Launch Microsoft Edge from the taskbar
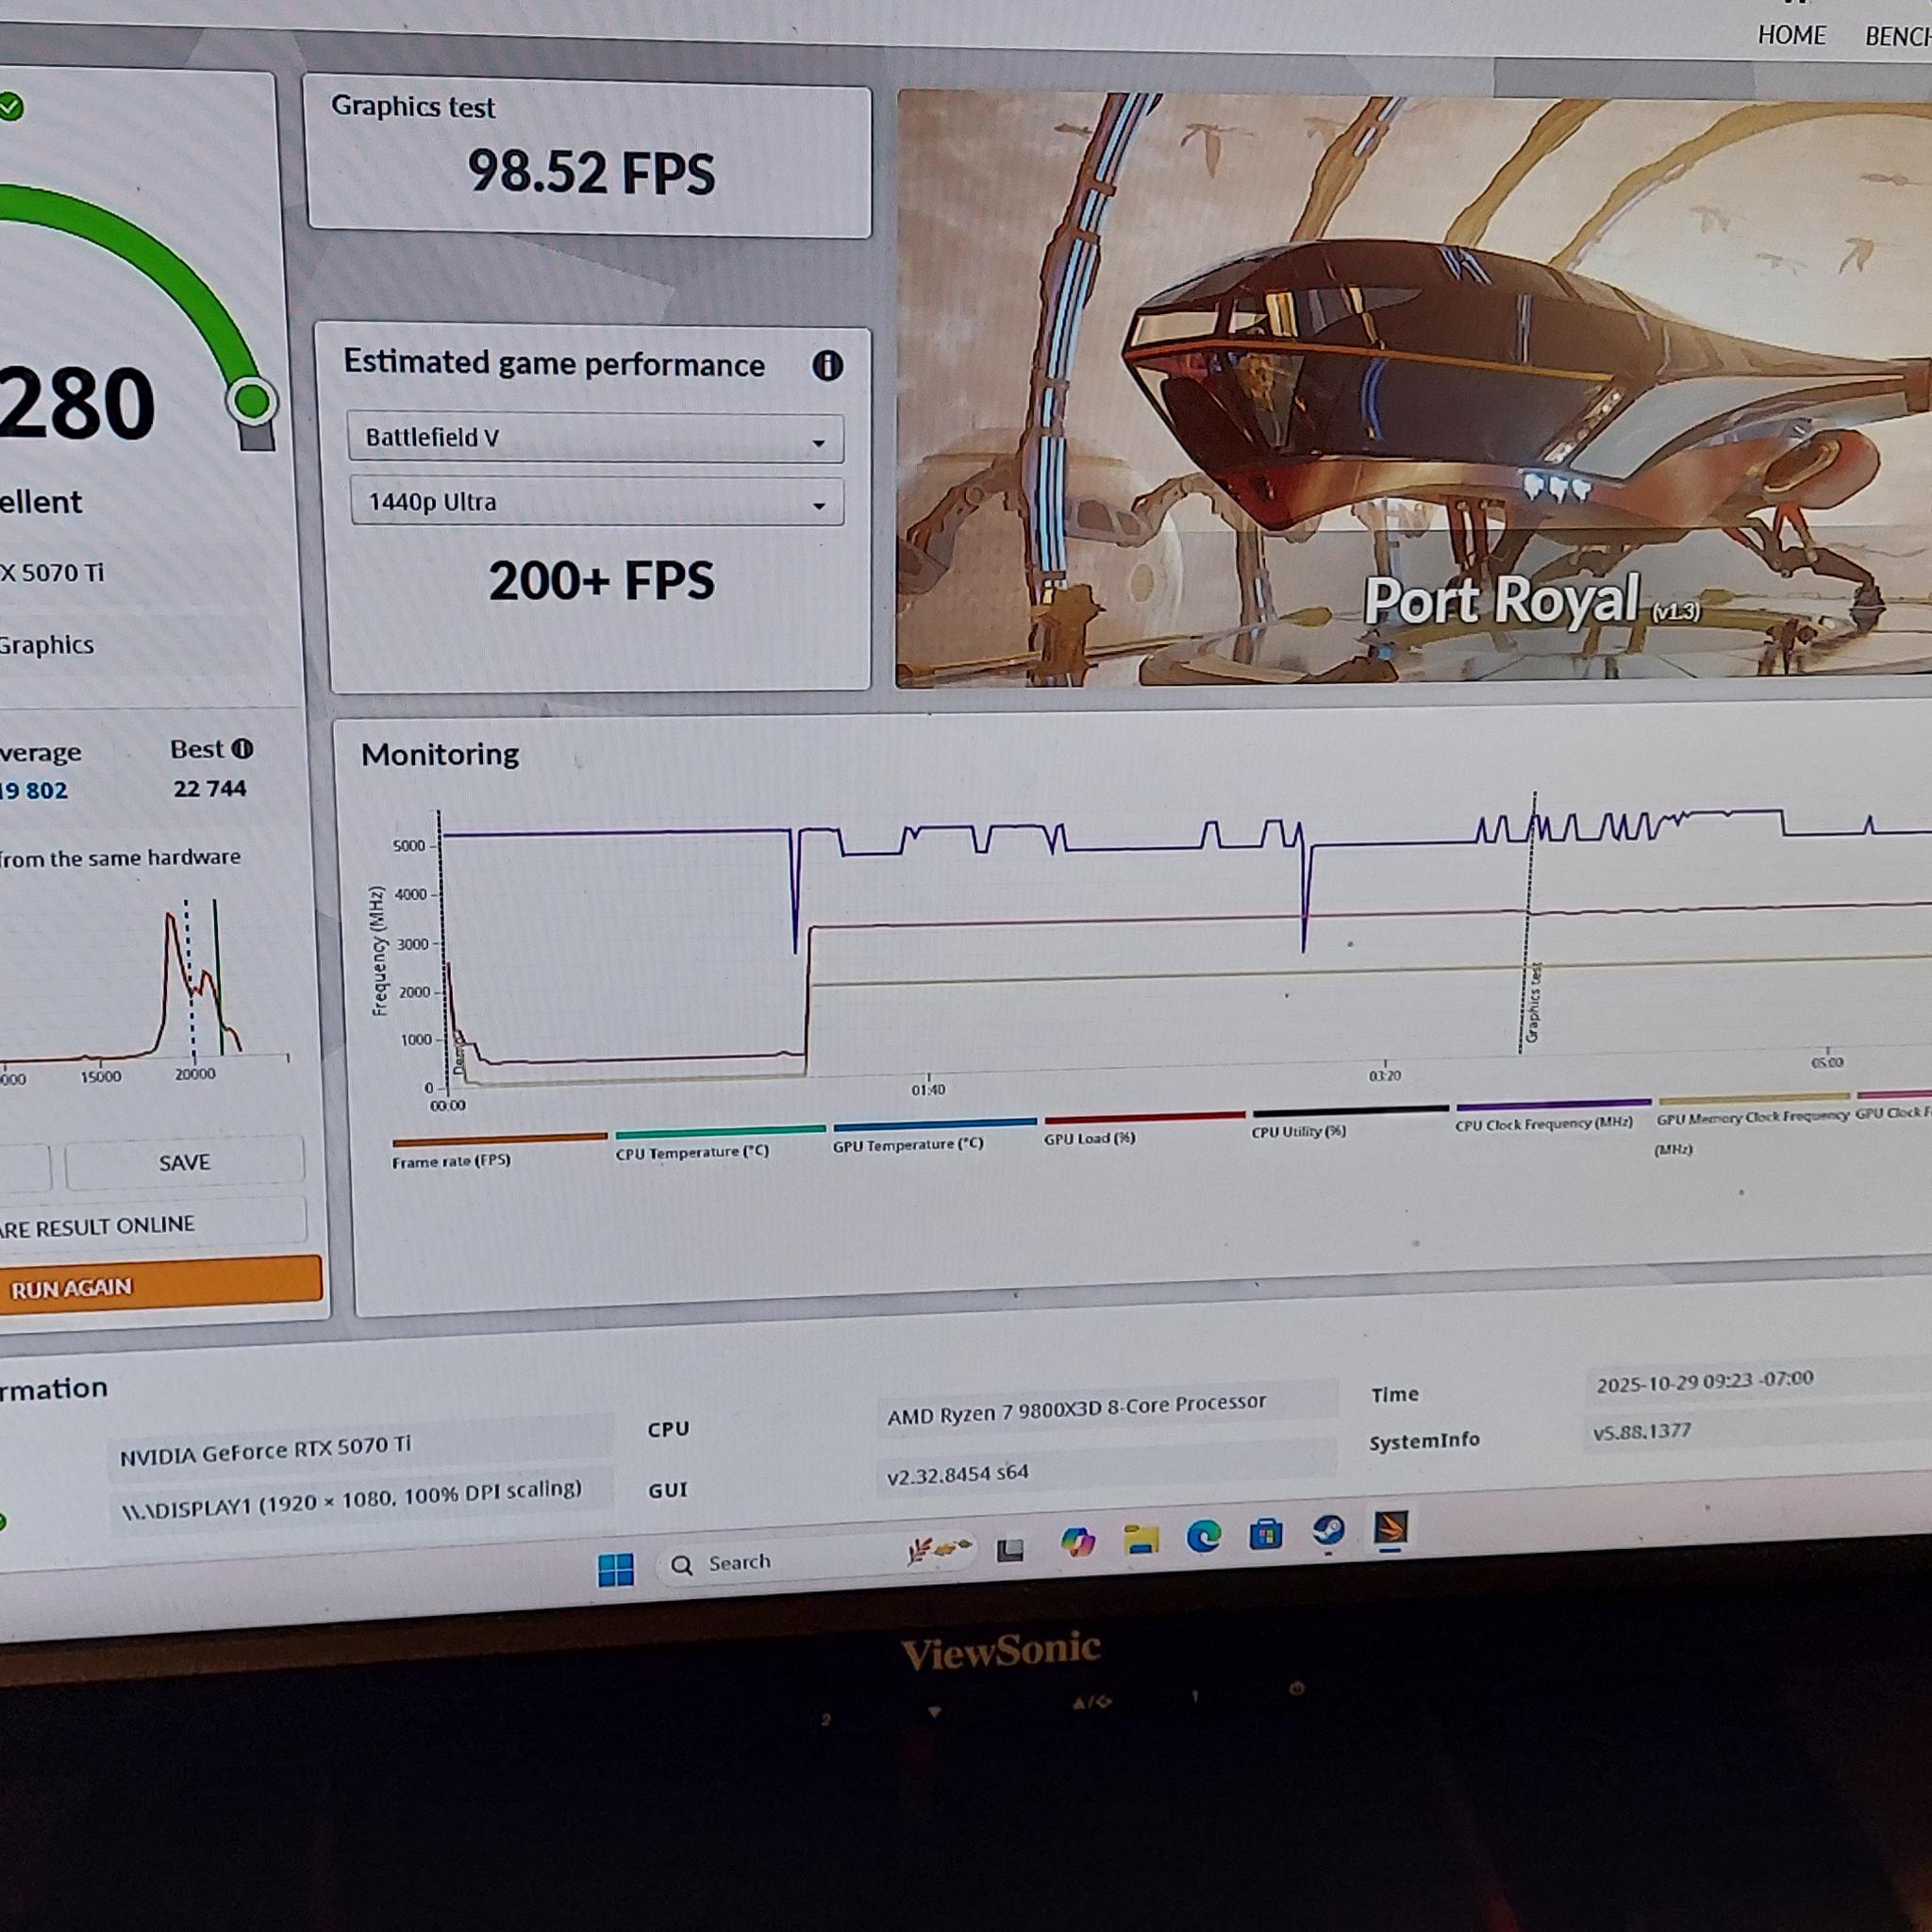Viewport: 1932px width, 1932px height. click(x=1203, y=1536)
